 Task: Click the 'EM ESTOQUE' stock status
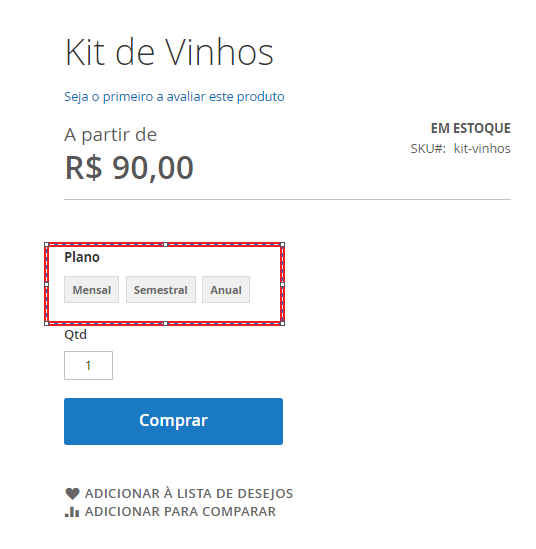471,128
